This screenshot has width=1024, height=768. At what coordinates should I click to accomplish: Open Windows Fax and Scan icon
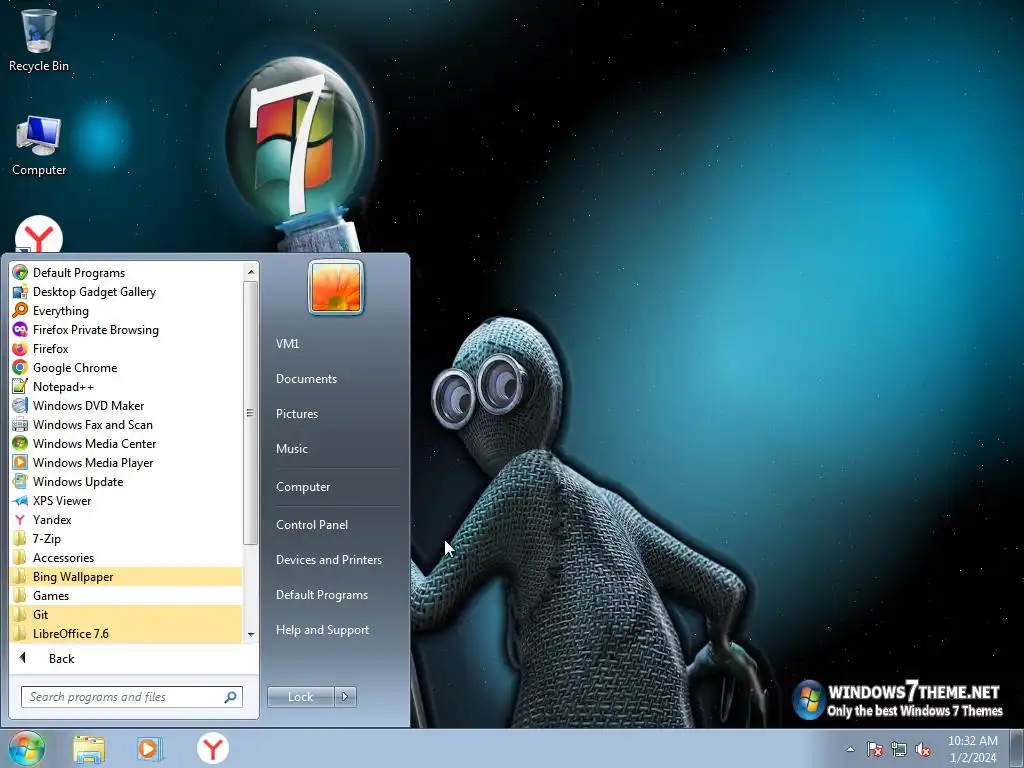click(x=20, y=424)
